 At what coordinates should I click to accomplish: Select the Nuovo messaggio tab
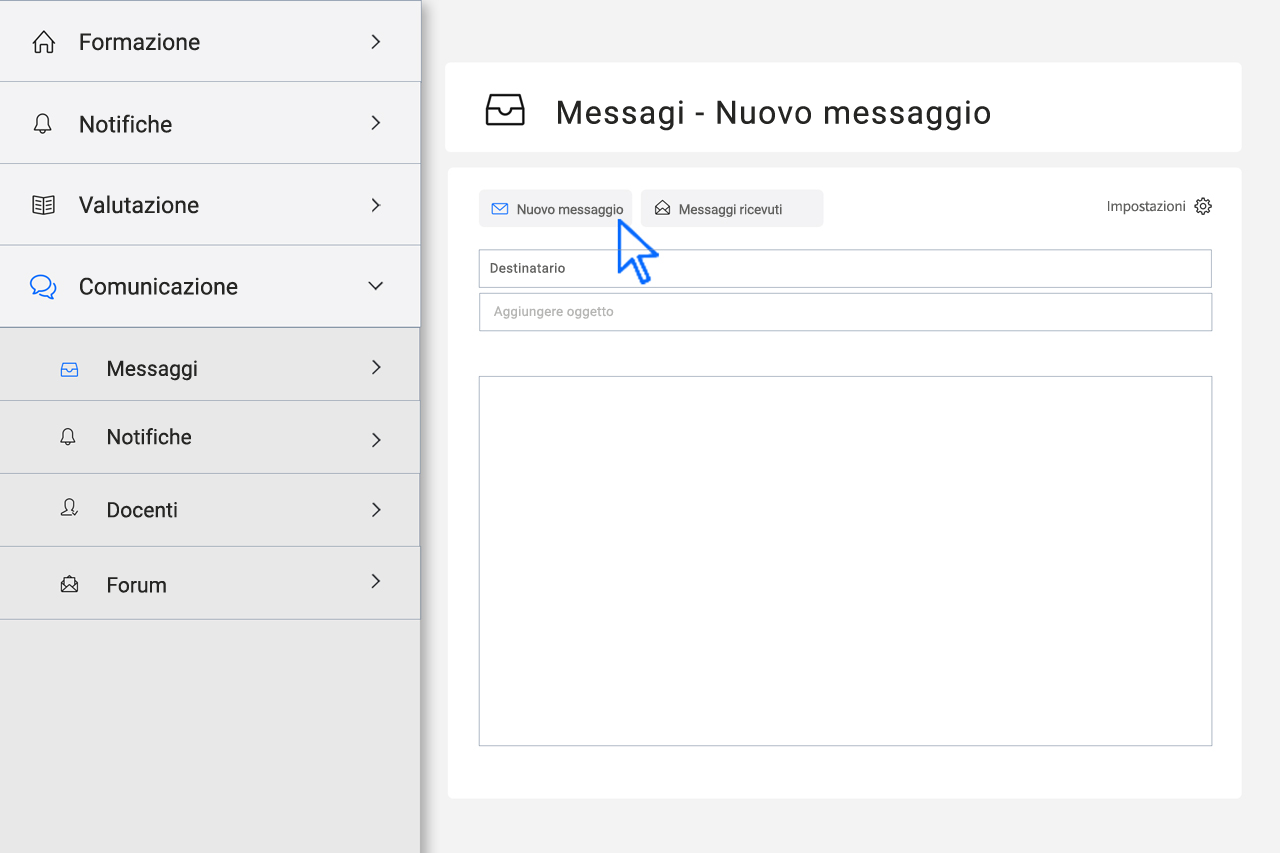pyautogui.click(x=555, y=209)
